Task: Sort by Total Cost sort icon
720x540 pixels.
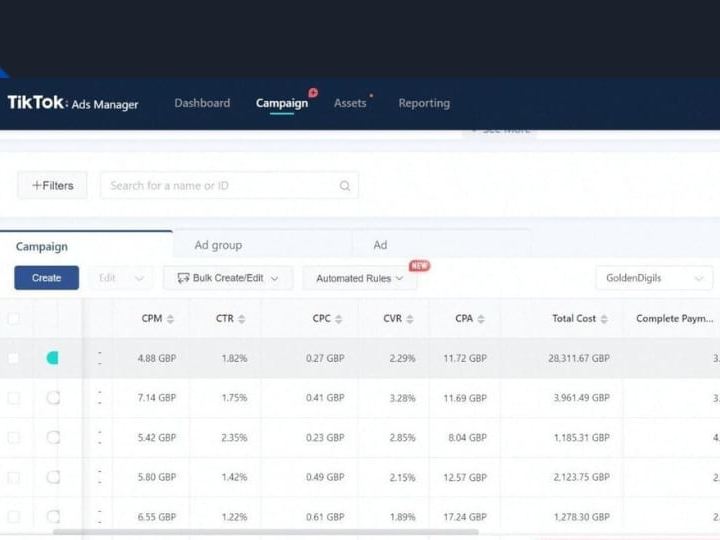Action: [604, 319]
